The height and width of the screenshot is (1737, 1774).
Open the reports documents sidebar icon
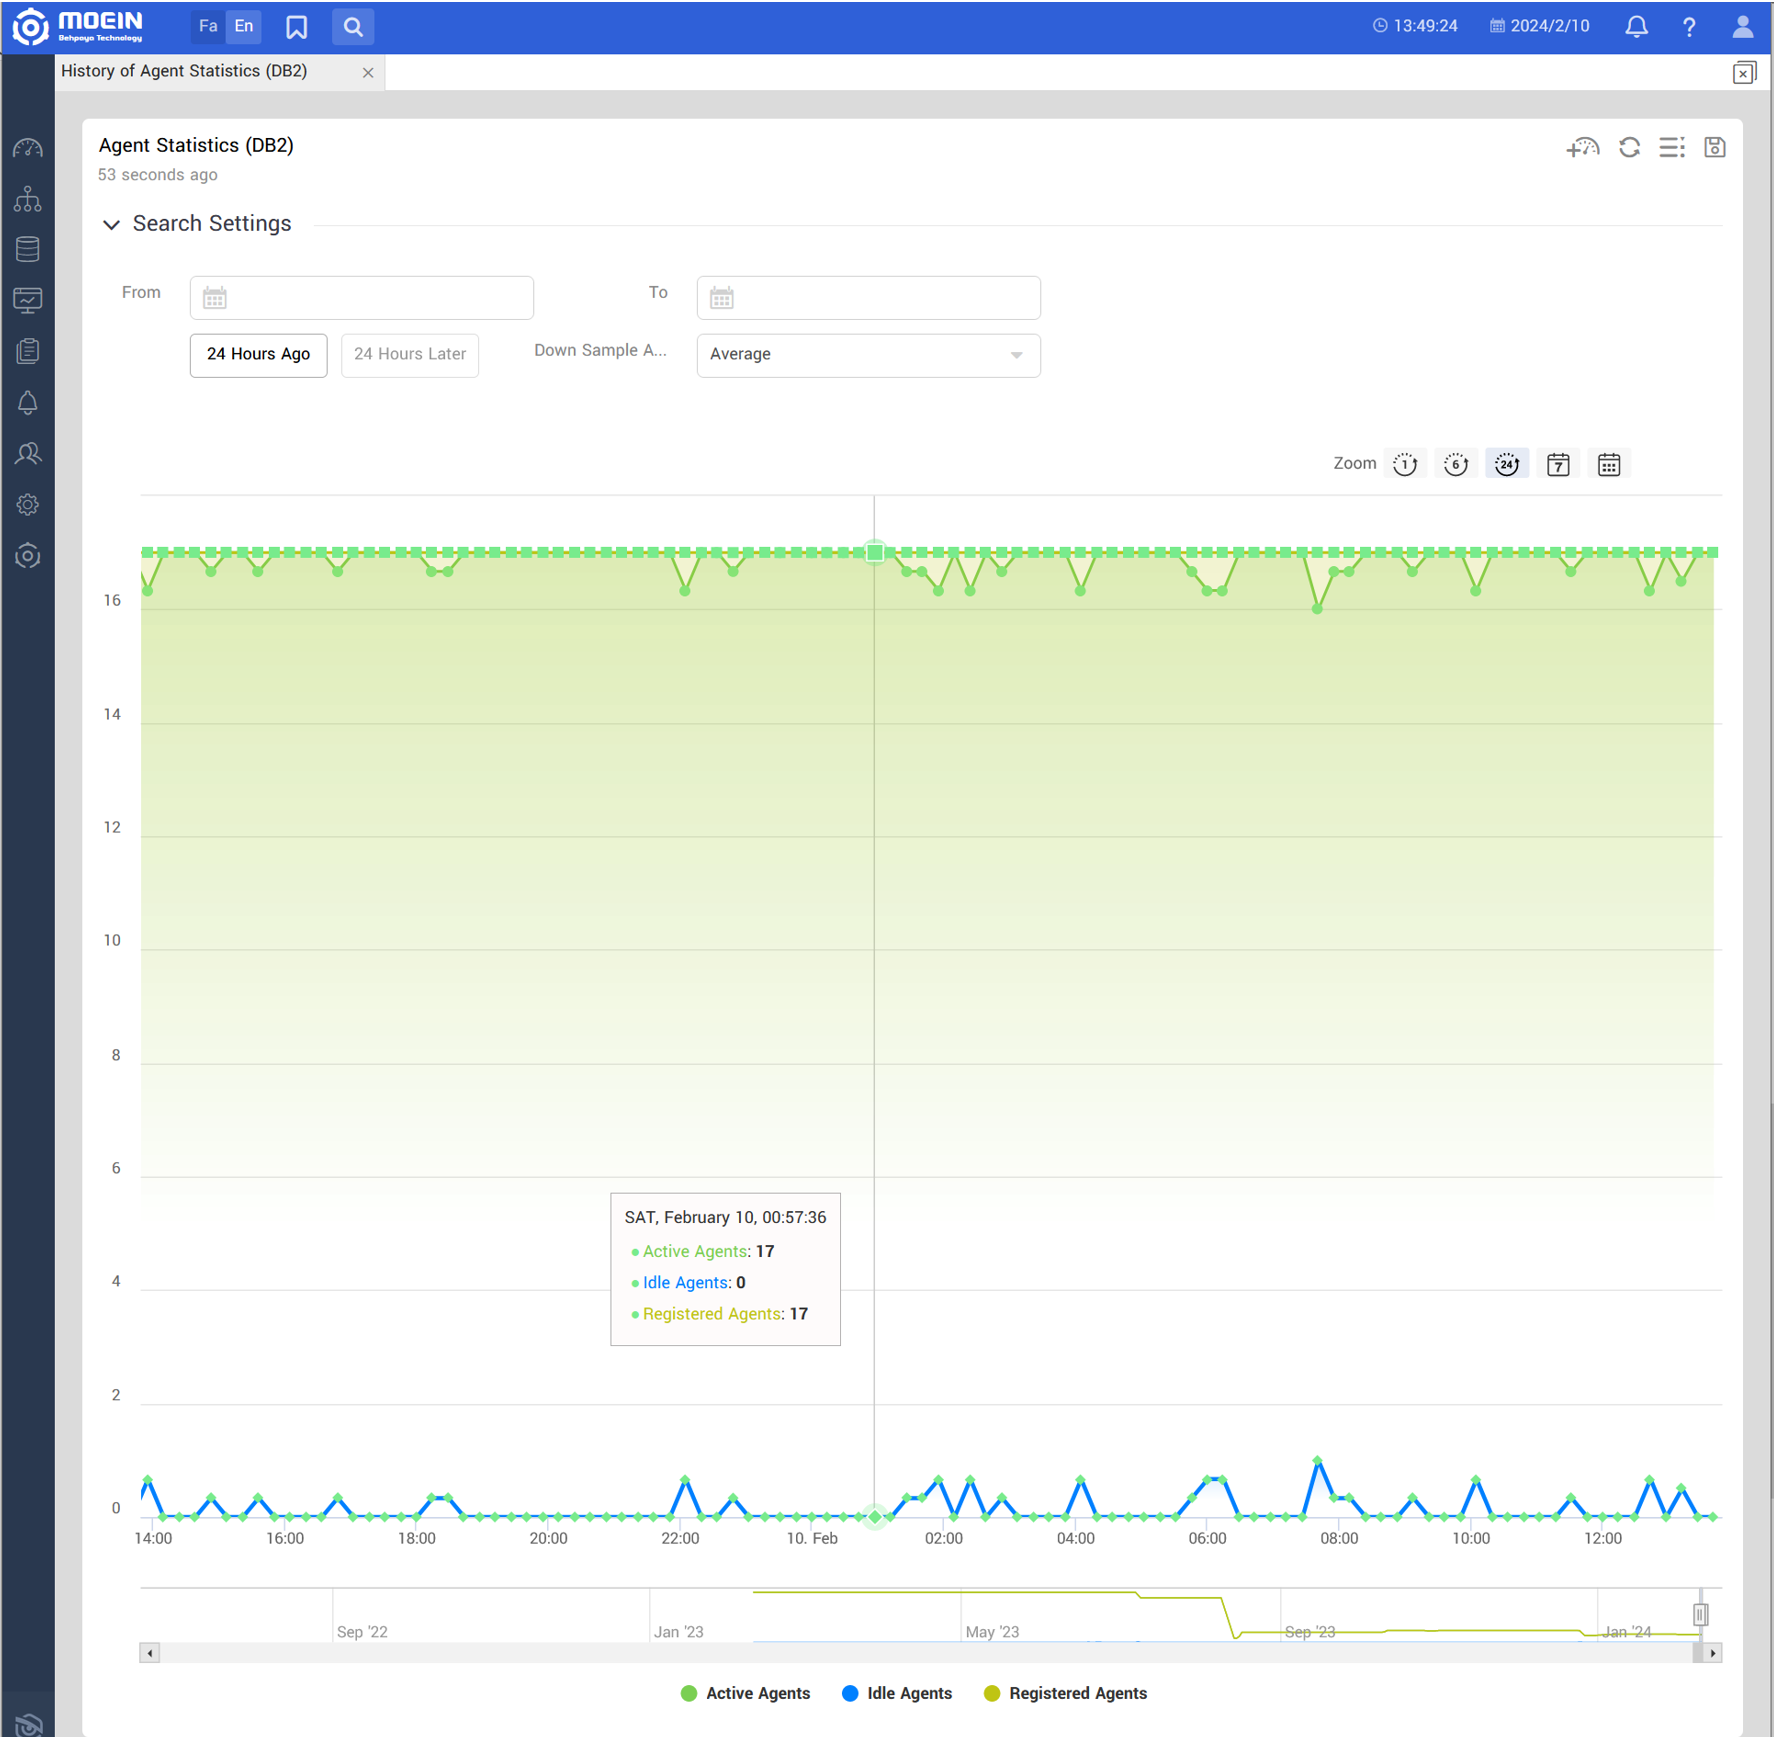tap(28, 352)
